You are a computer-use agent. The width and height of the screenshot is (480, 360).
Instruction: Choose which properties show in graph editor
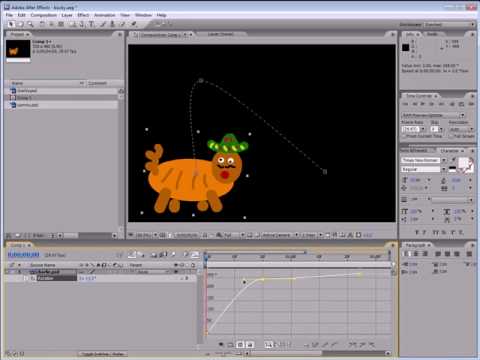[221, 345]
